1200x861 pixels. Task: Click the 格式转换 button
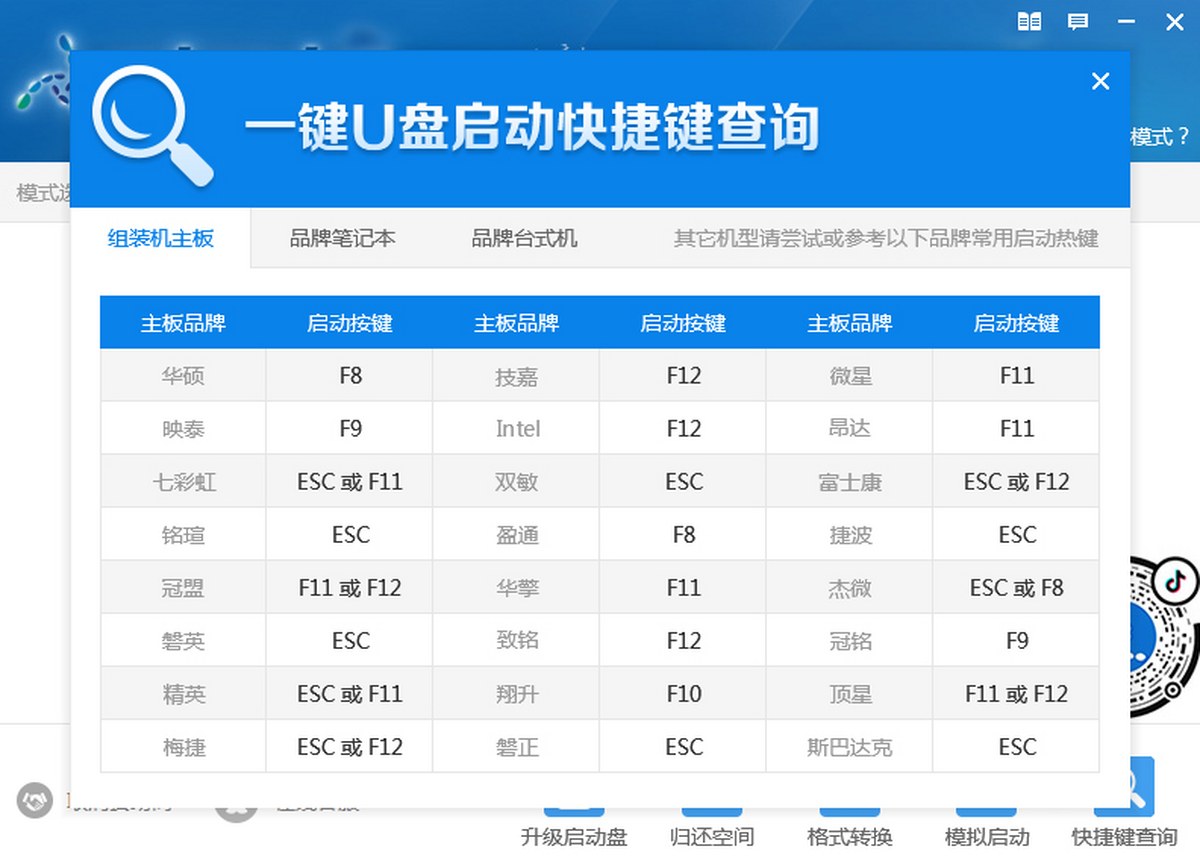tap(849, 836)
